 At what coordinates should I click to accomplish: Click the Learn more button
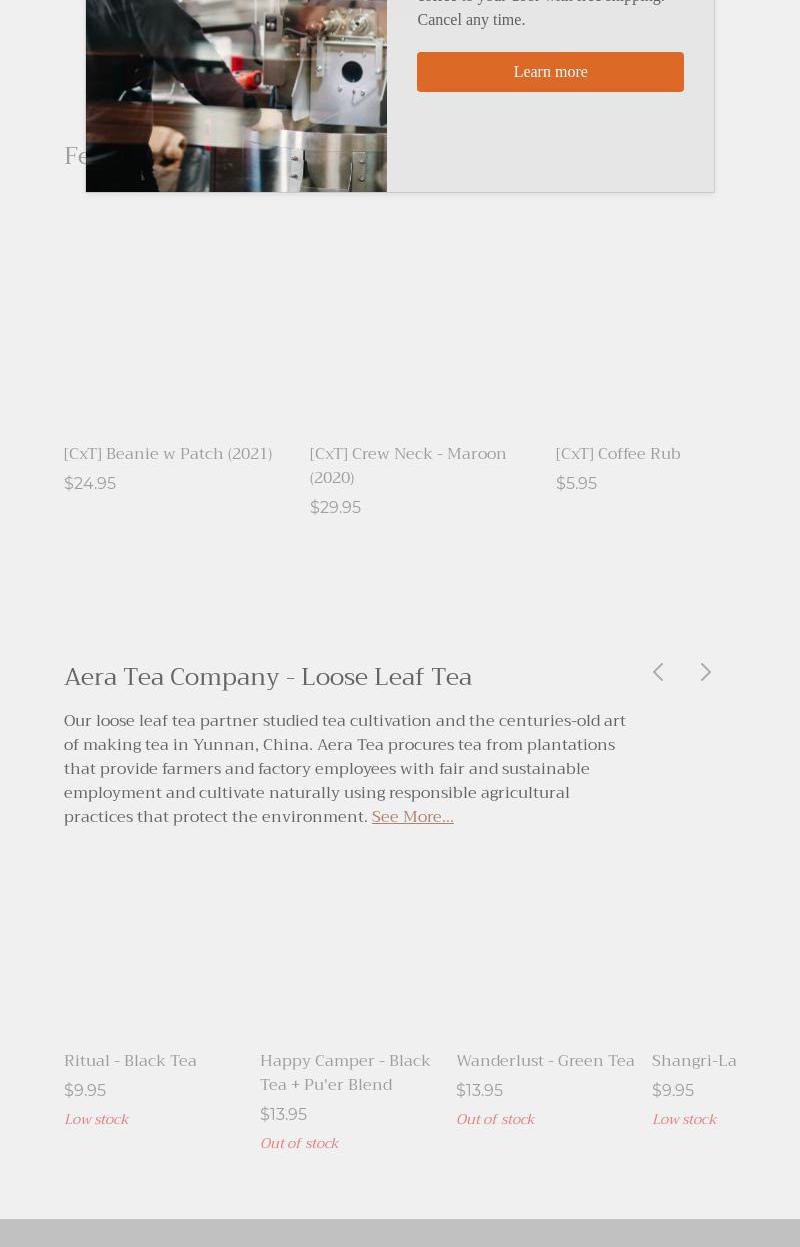[x=550, y=72]
